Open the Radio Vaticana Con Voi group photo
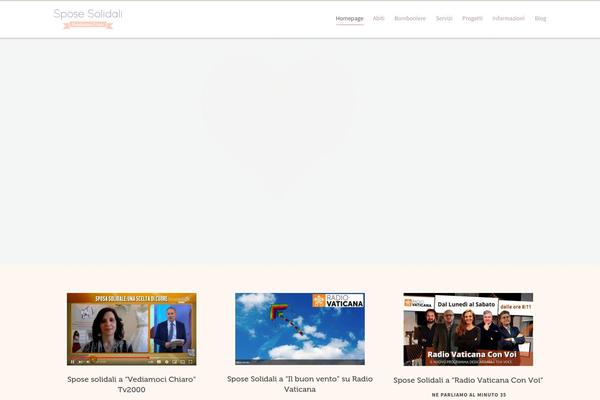This screenshot has width=600, height=400. pos(468,329)
